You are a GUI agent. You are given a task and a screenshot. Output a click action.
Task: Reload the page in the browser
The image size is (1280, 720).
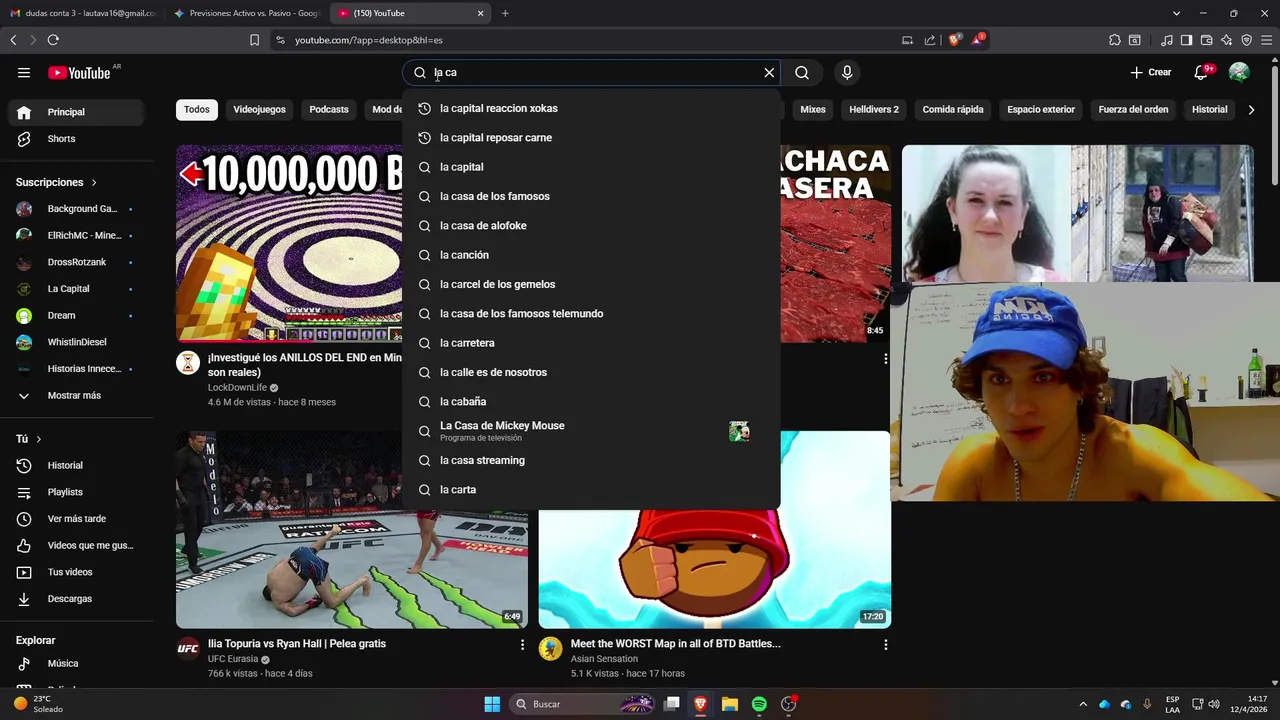[x=53, y=40]
